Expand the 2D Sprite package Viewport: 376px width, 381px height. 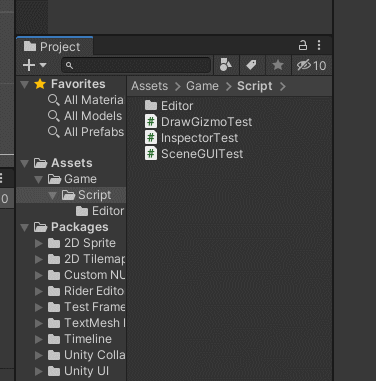(39, 243)
